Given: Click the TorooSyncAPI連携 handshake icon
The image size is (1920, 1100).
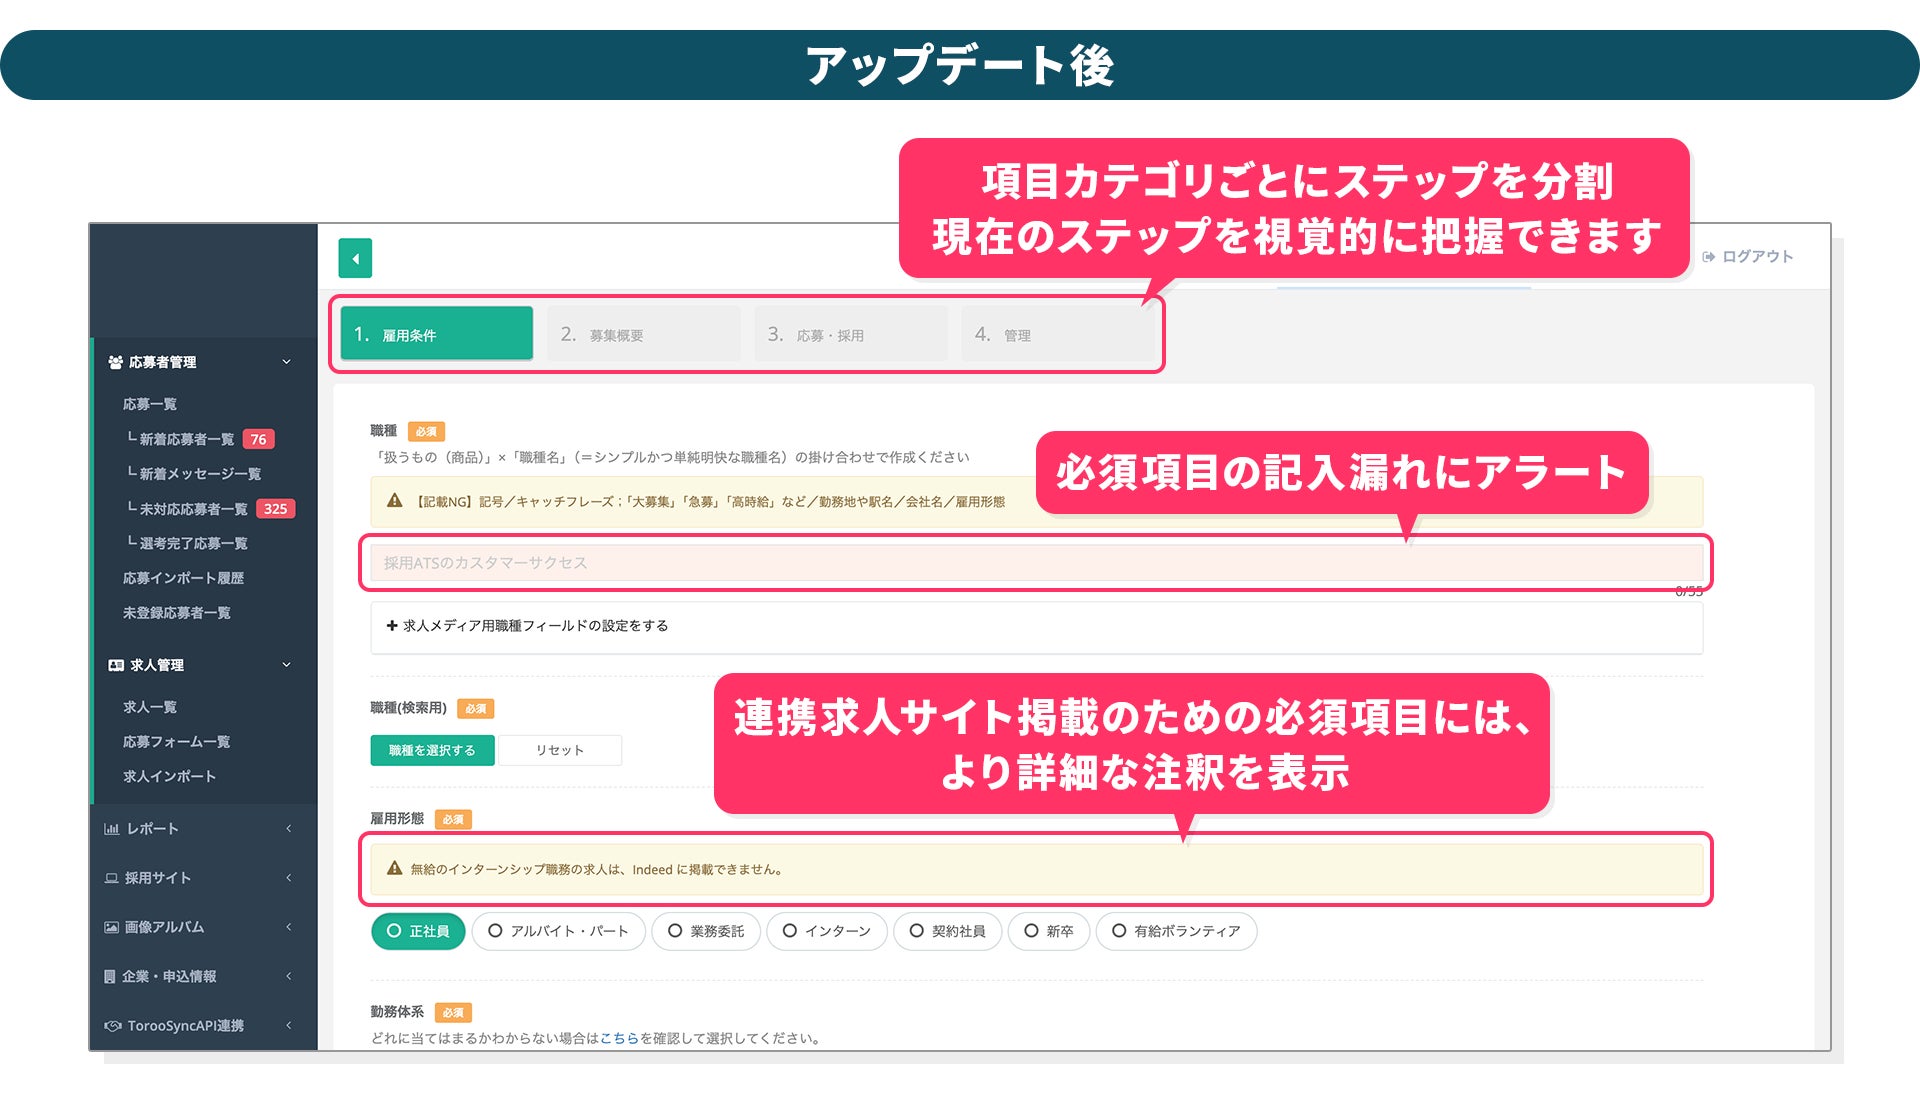Looking at the screenshot, I should coord(112,1025).
